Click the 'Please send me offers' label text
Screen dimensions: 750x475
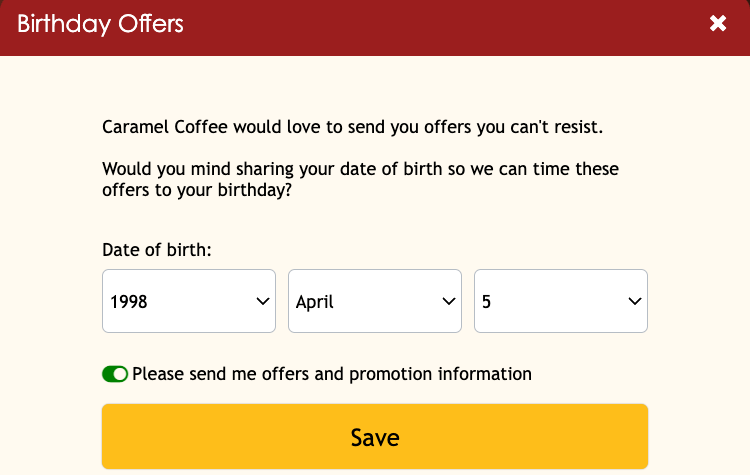(330, 374)
